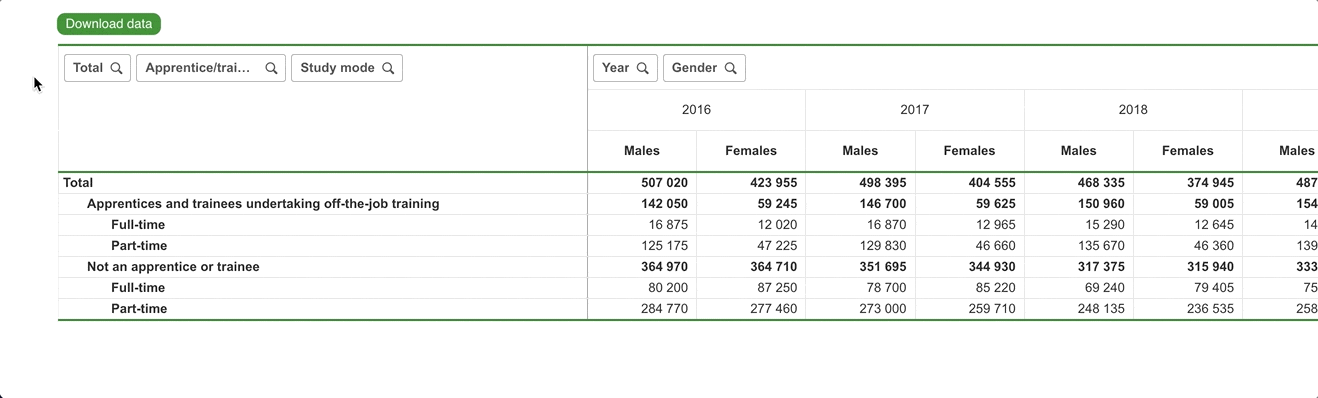Select the Apprentices and trainees off-the-job row
This screenshot has width=1318, height=398.
263,204
